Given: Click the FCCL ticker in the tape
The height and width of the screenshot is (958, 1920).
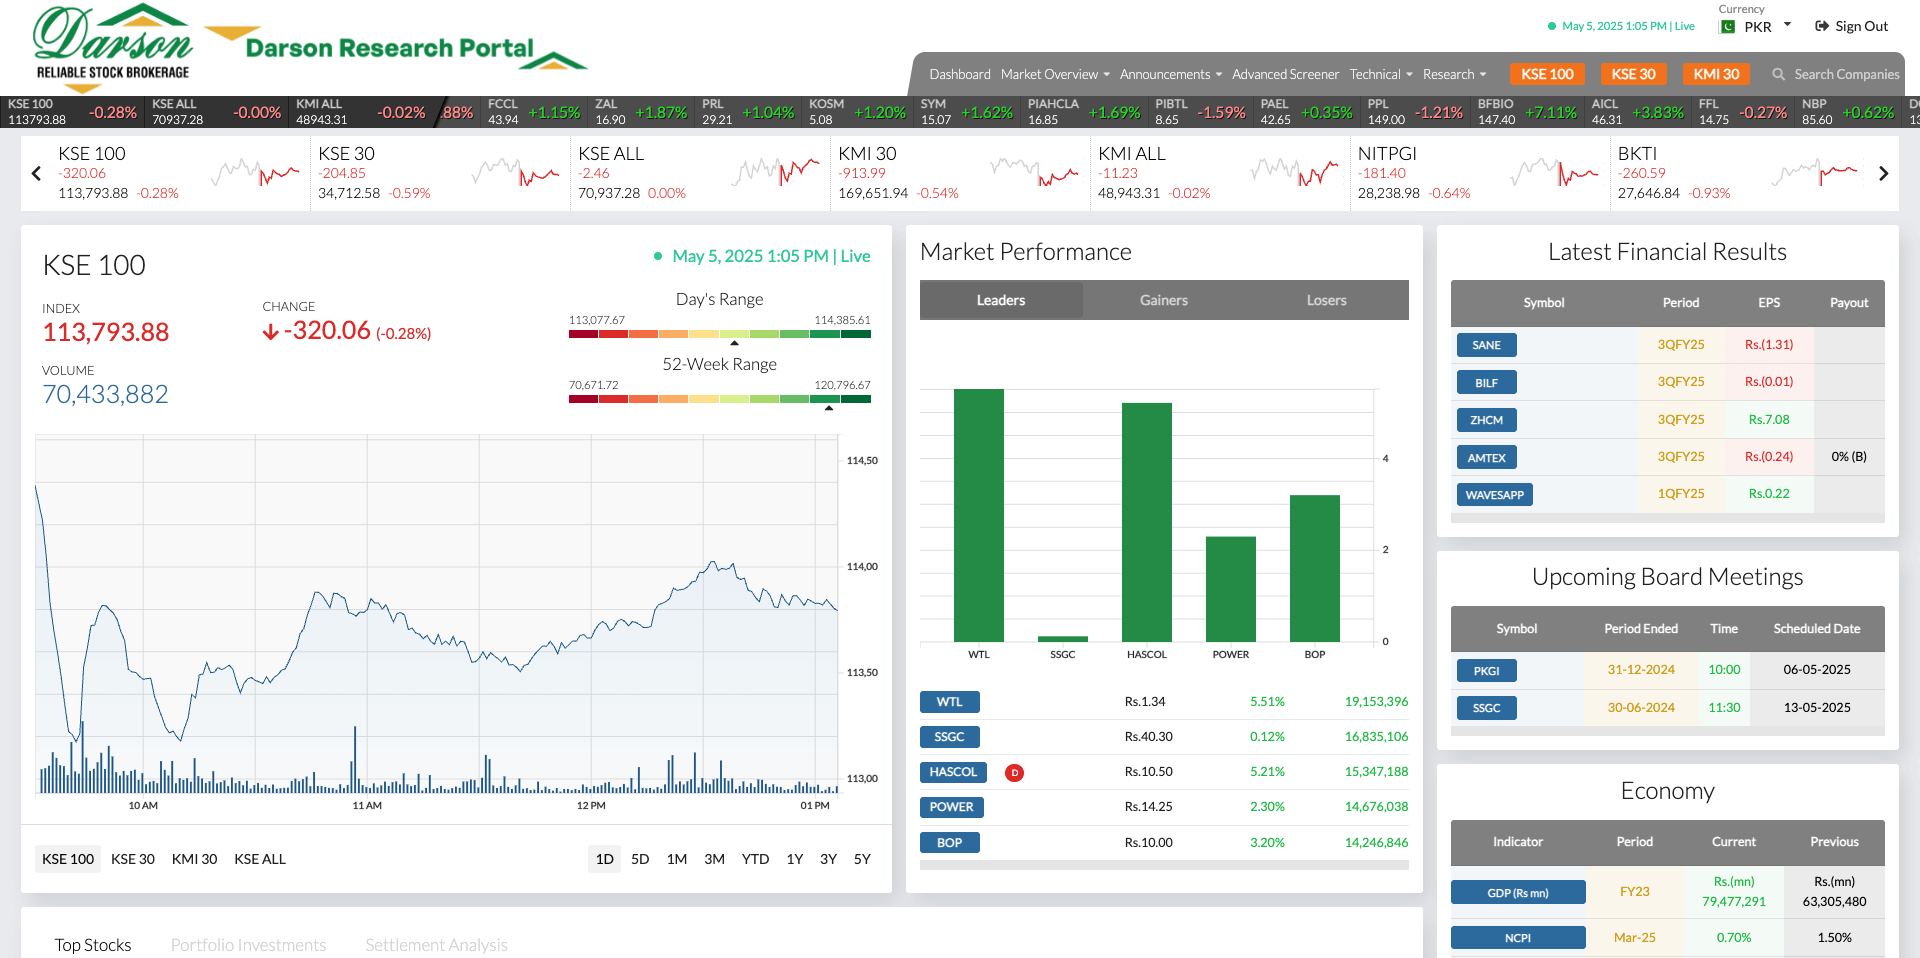Looking at the screenshot, I should tap(533, 112).
